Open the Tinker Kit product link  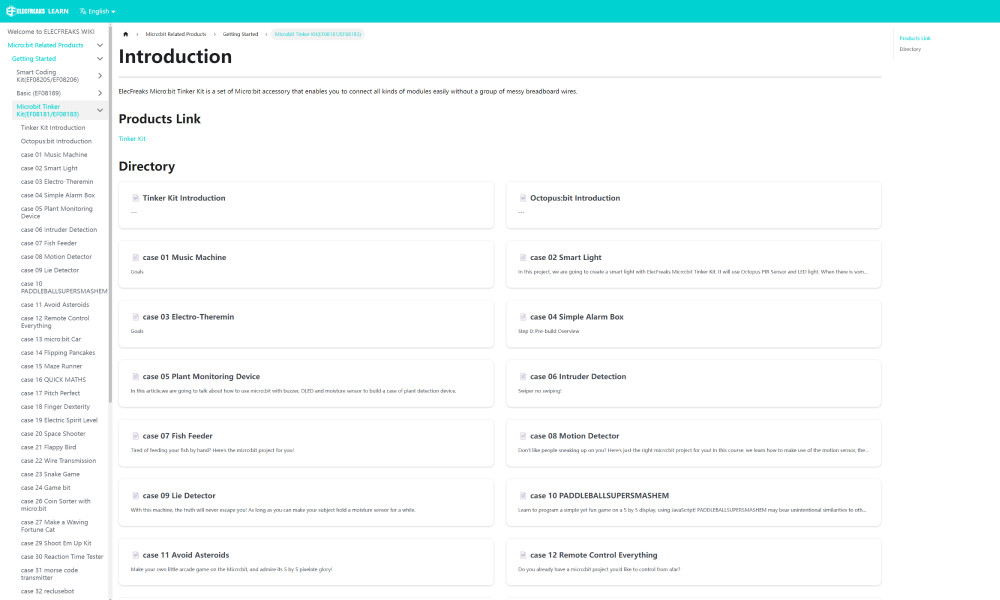pyautogui.click(x=132, y=139)
